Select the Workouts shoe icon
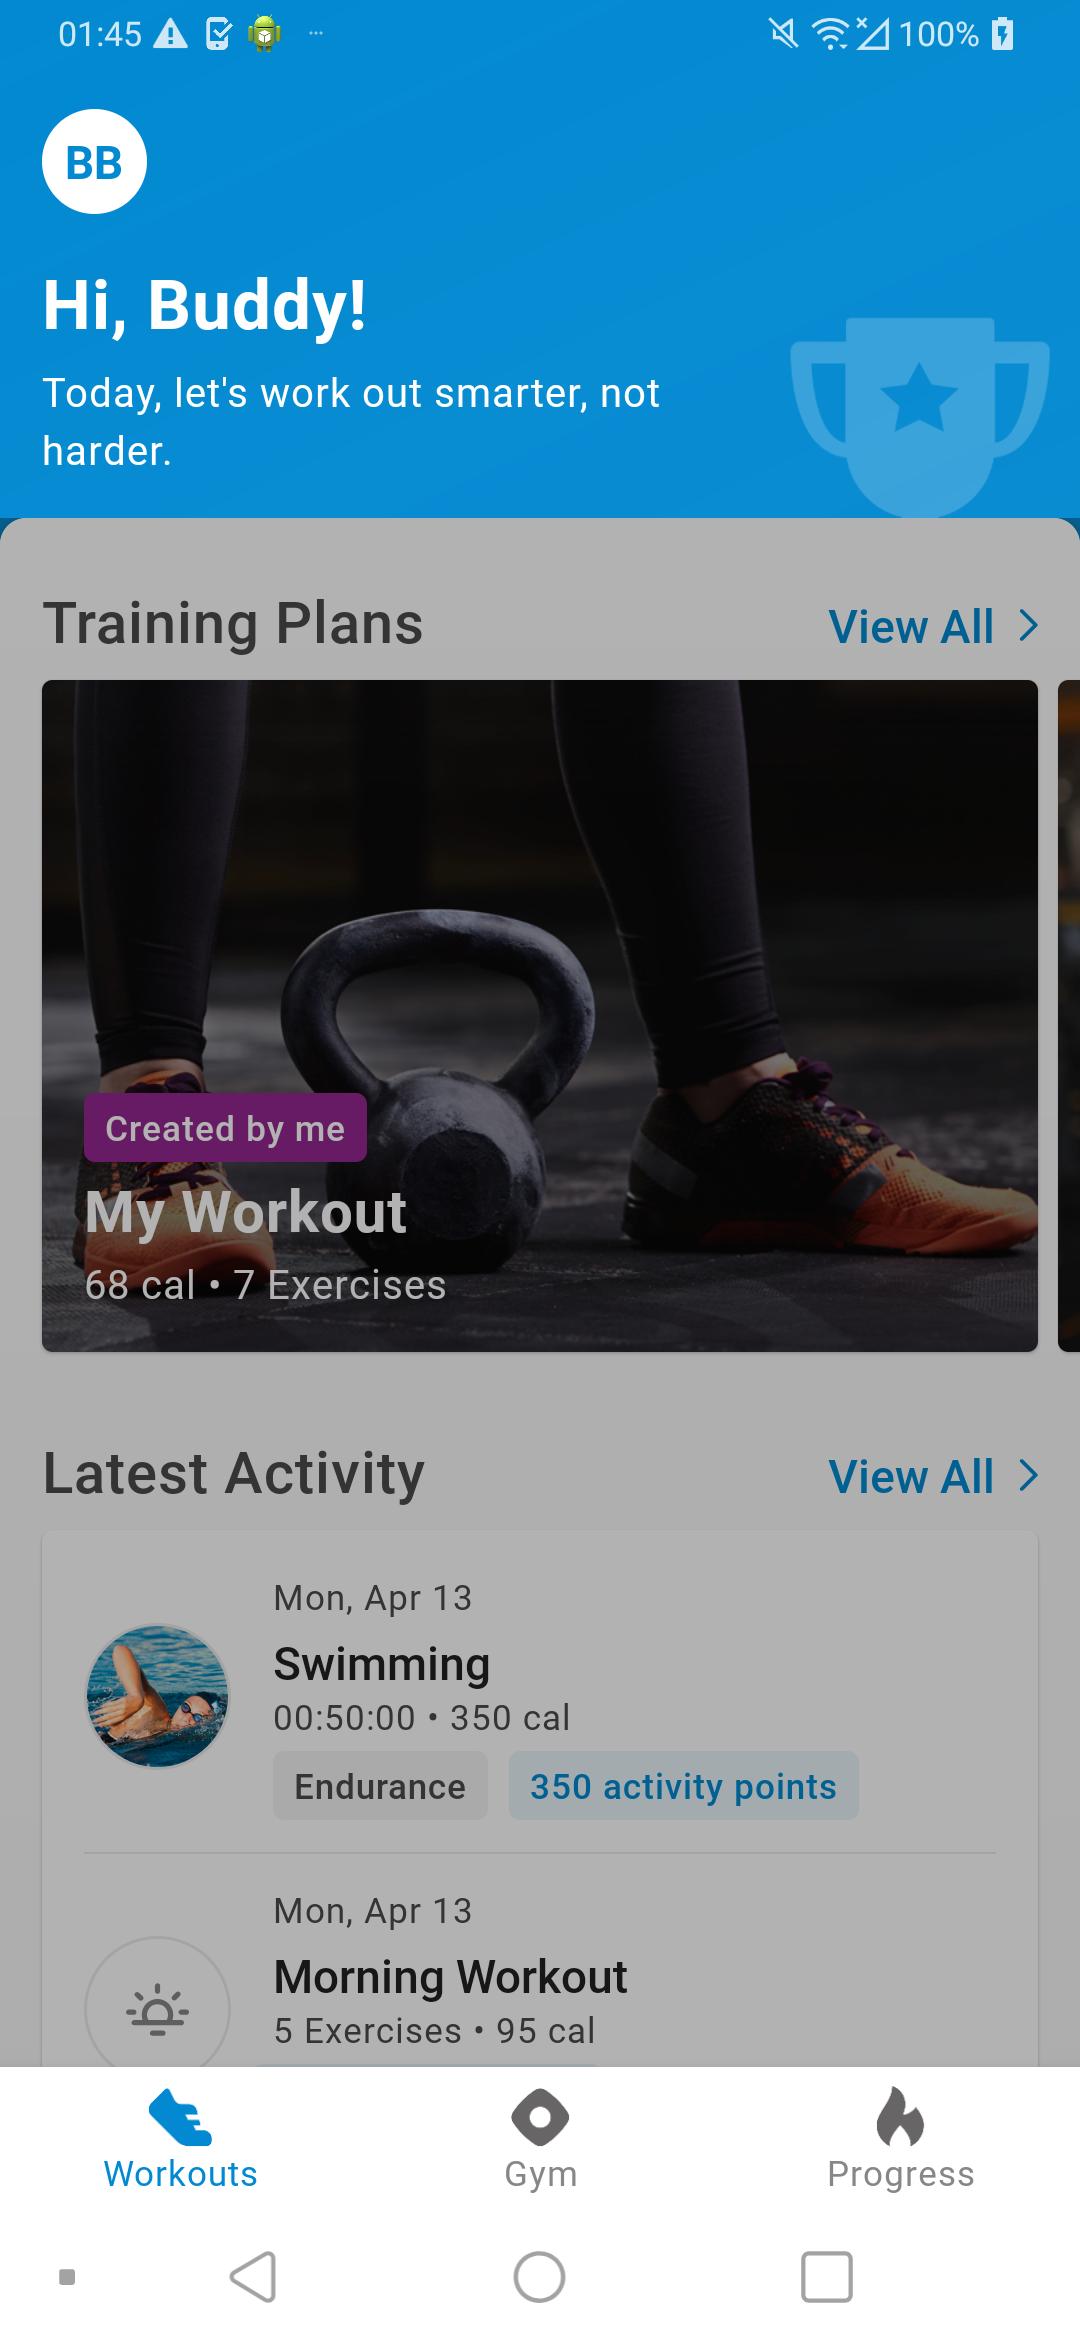 [180, 2118]
